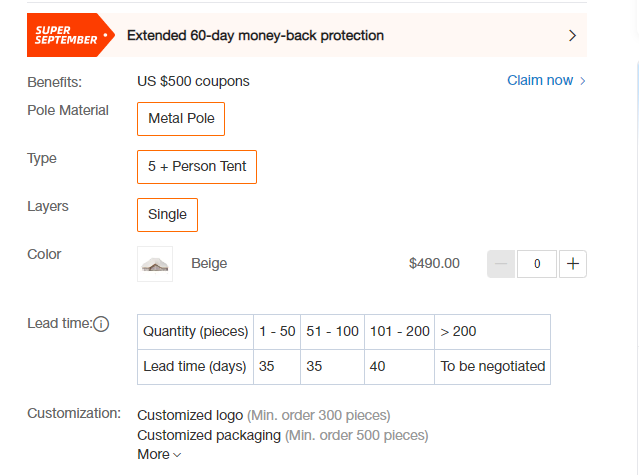Decrease Beige quantity with minus button
This screenshot has width=639, height=475.
pyautogui.click(x=501, y=264)
